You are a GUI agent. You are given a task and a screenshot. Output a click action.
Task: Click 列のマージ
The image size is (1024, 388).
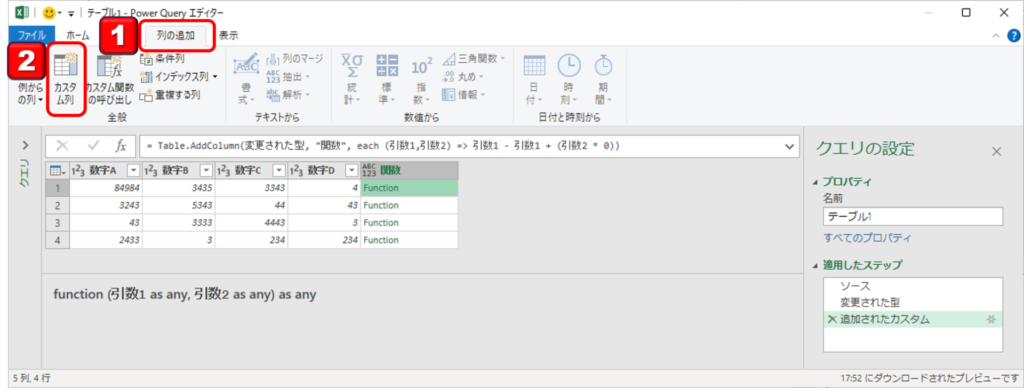(294, 59)
